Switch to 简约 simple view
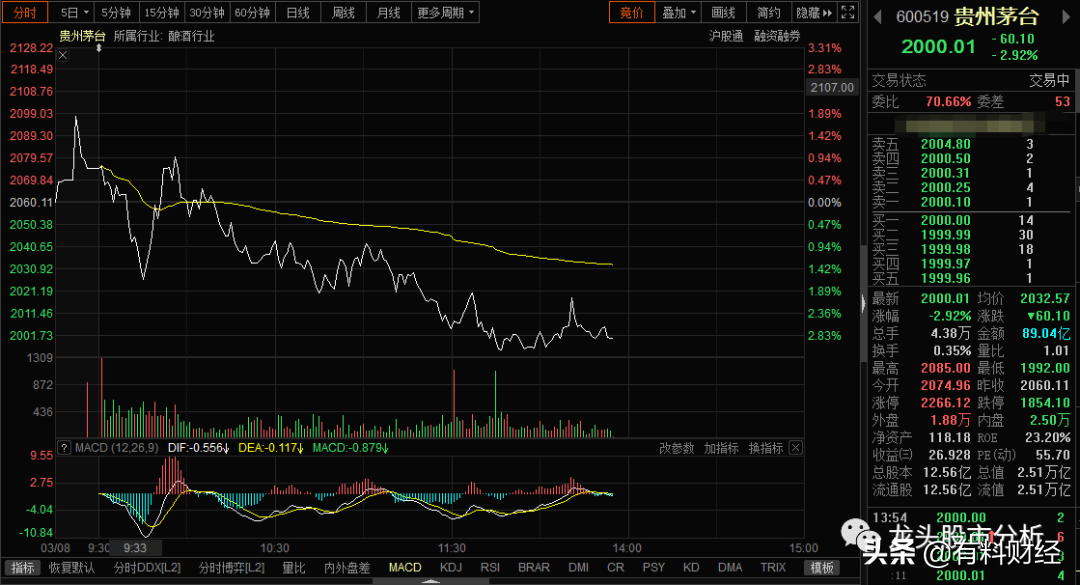The height and width of the screenshot is (585, 1080). coord(769,12)
